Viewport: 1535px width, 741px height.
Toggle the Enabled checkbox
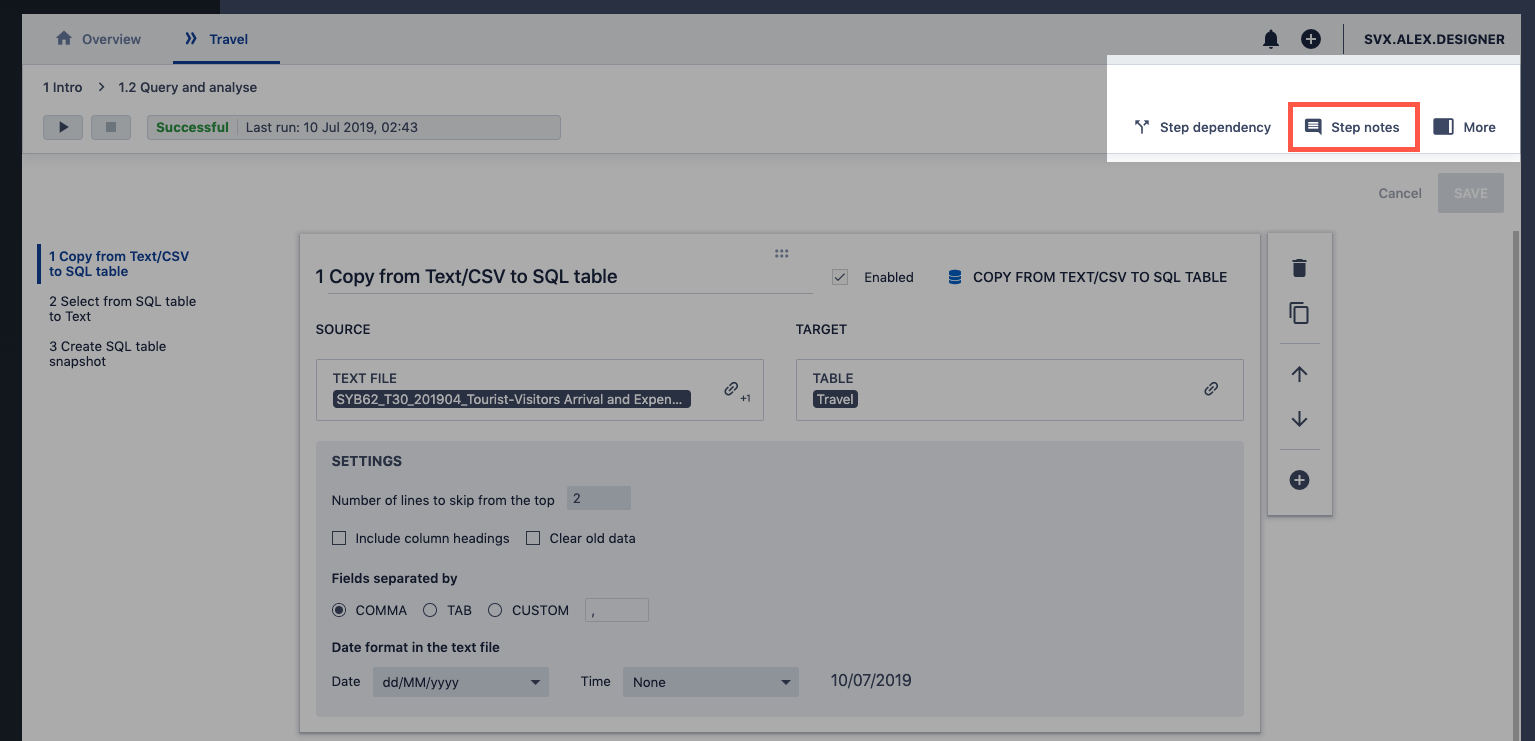840,277
